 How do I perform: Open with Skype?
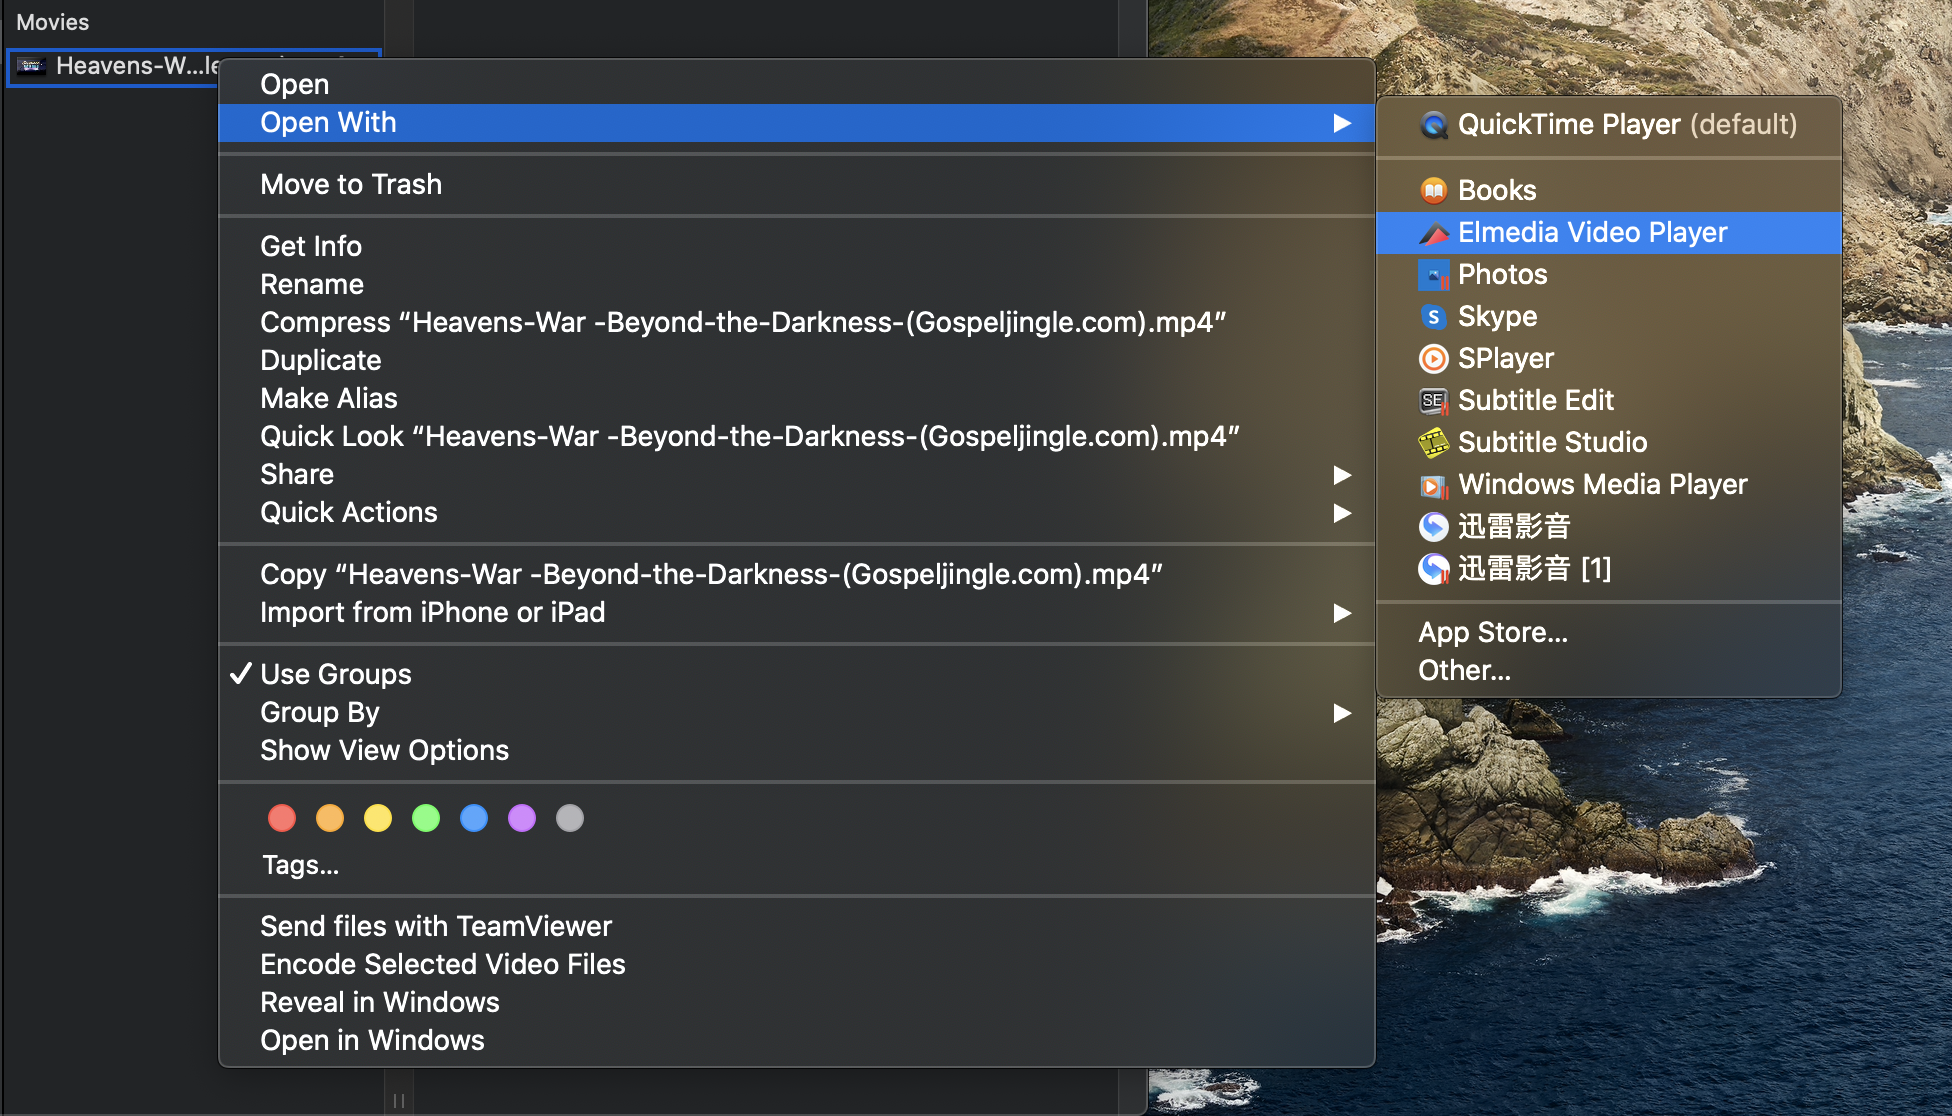[1609, 317]
